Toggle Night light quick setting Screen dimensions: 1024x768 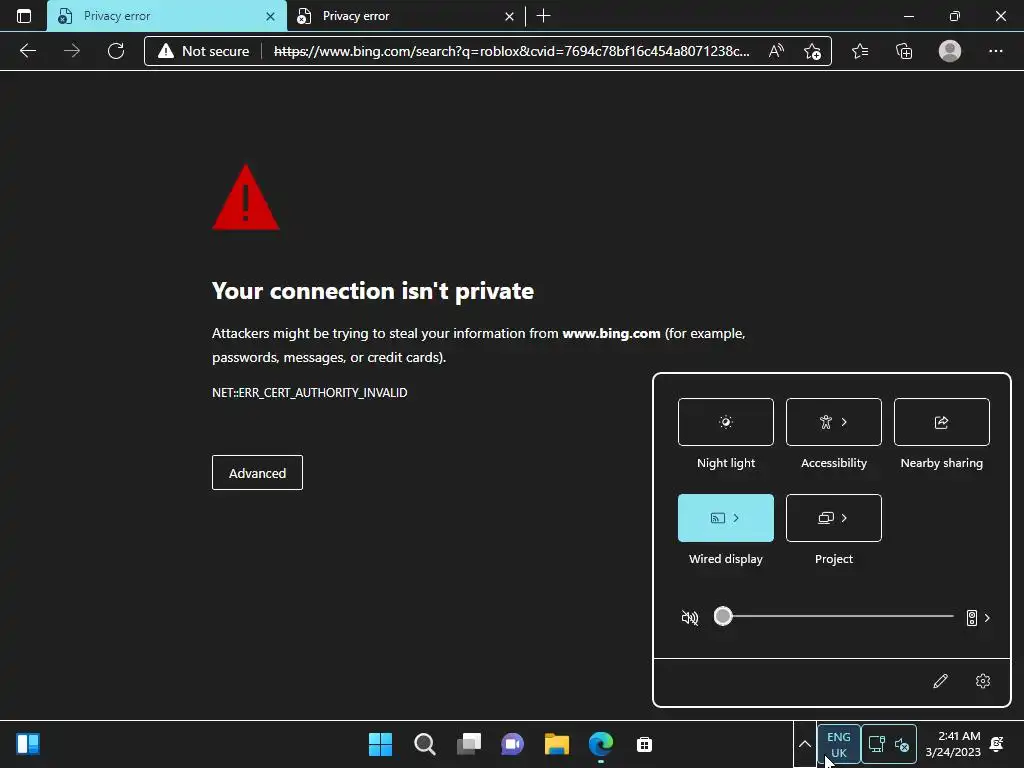tap(726, 422)
